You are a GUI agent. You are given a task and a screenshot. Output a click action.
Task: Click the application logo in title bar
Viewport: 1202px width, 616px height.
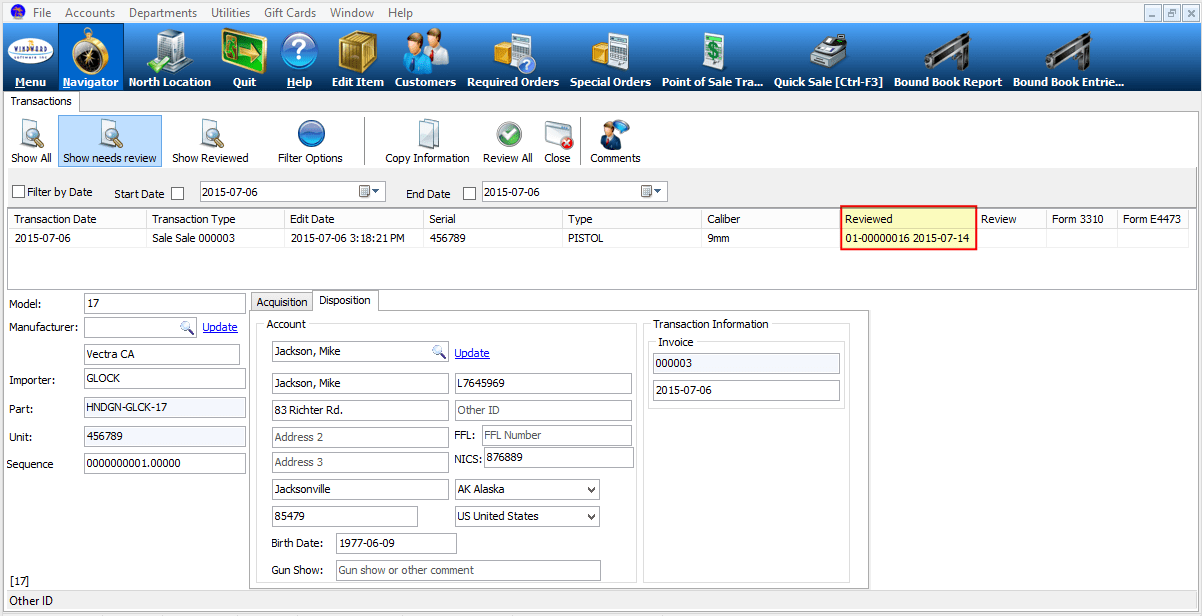(x=16, y=12)
